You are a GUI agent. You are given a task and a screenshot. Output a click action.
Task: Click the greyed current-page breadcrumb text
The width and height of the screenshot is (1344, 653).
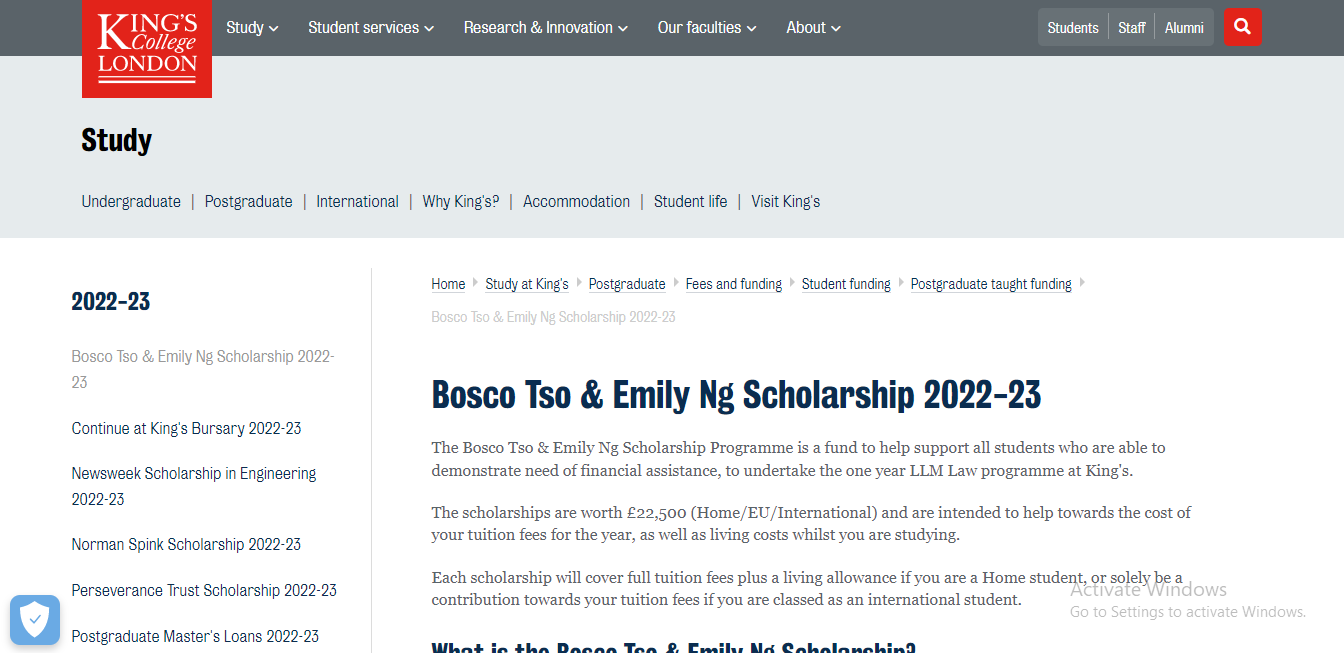[x=553, y=317]
